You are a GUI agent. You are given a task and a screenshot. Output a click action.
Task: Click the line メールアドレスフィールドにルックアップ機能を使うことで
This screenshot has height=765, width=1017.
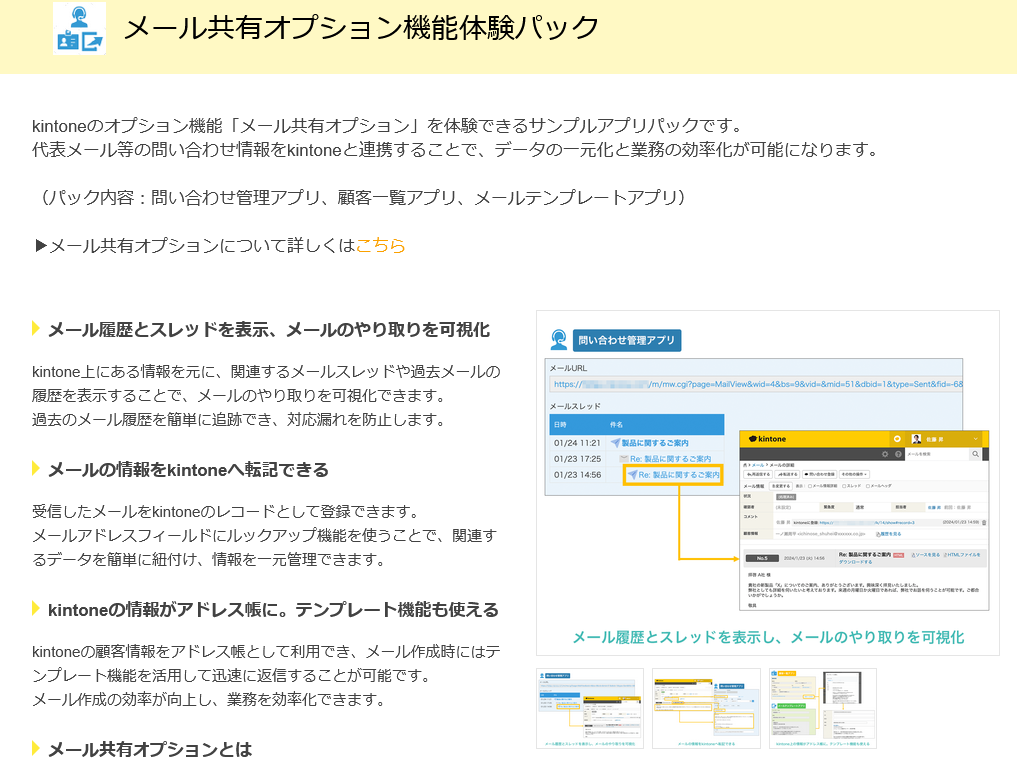click(265, 535)
